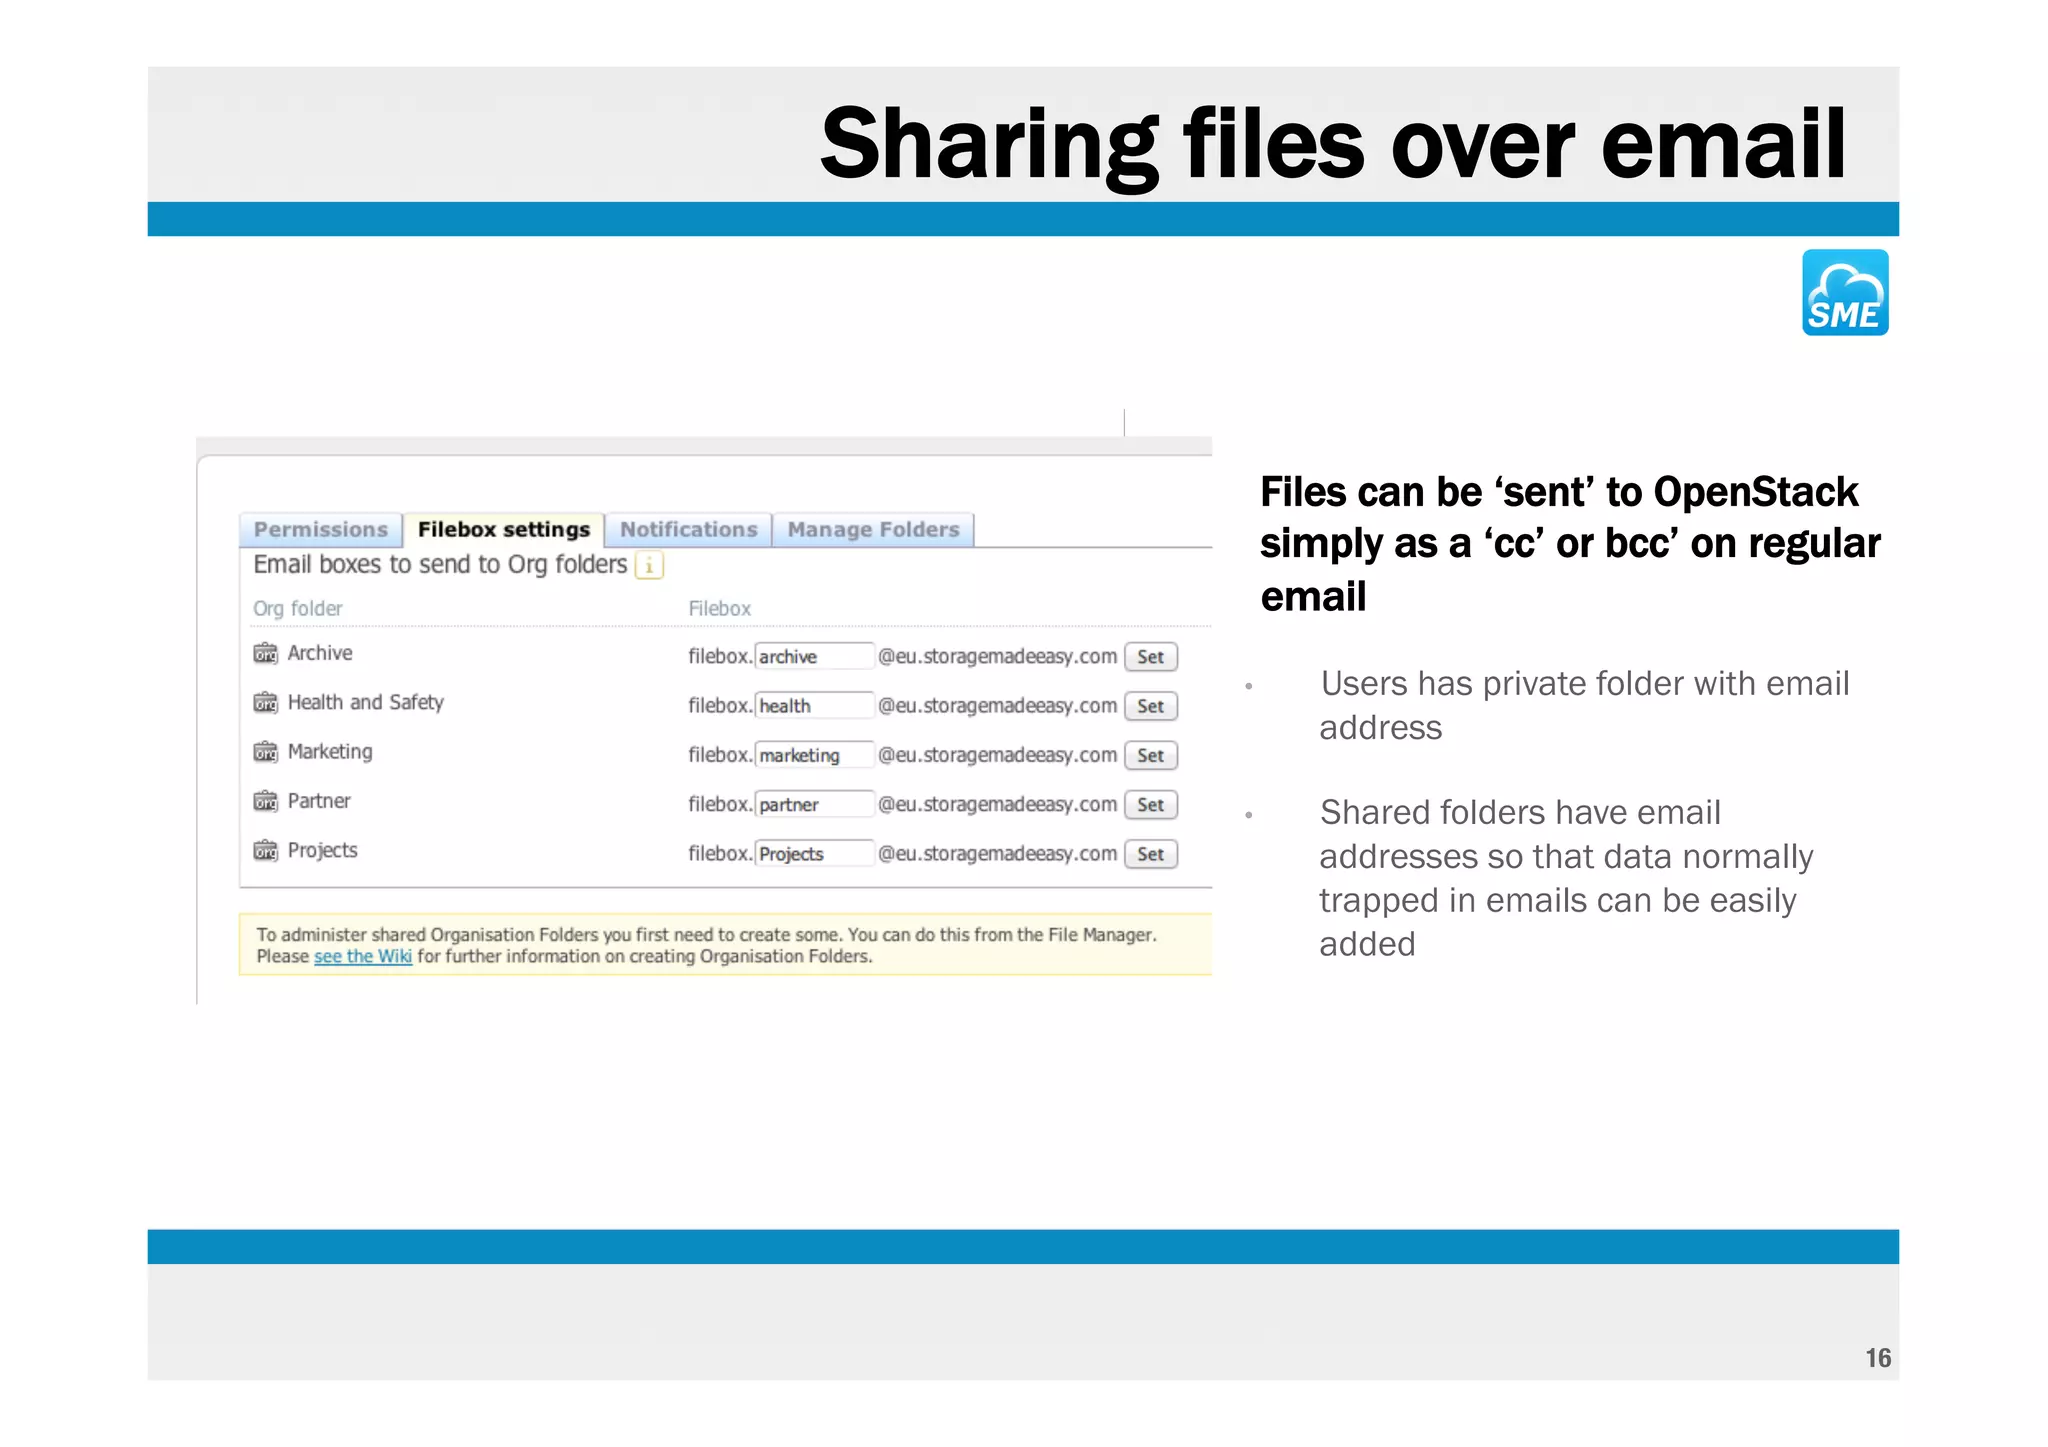
Task: Click Set button for health filebox
Action: pos(1150,706)
